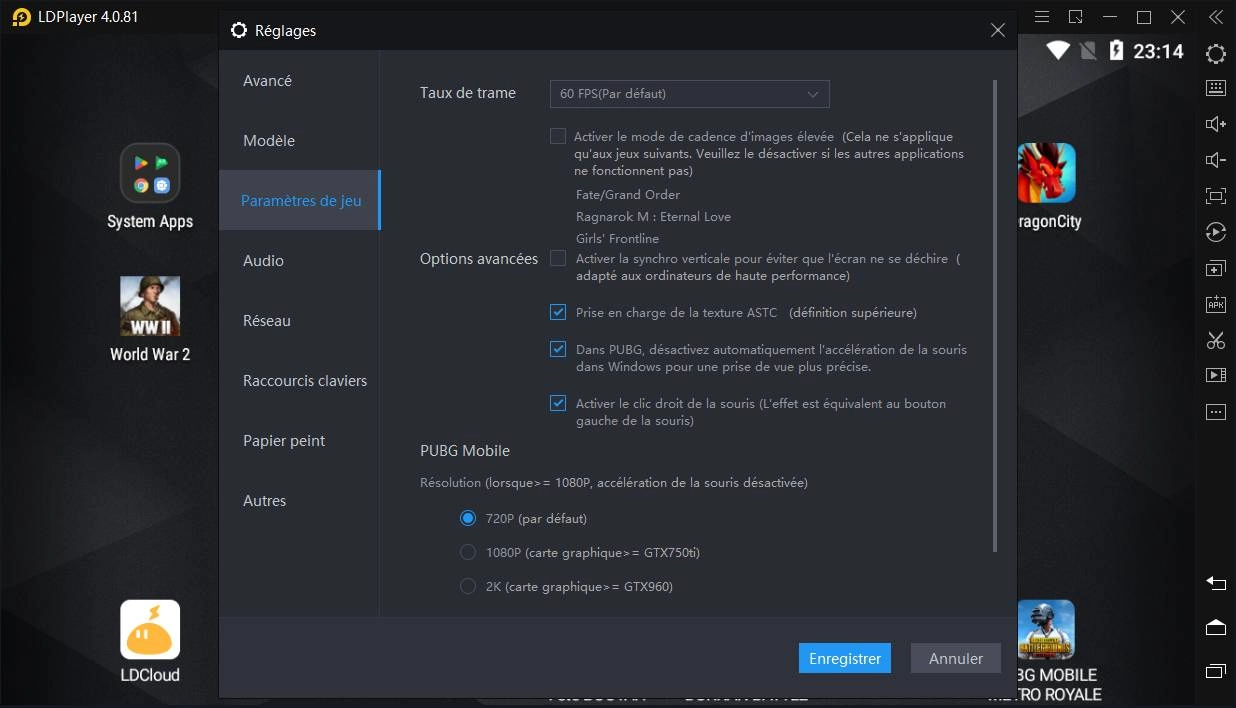
Task: Click the Enregistrer button
Action: (x=845, y=658)
